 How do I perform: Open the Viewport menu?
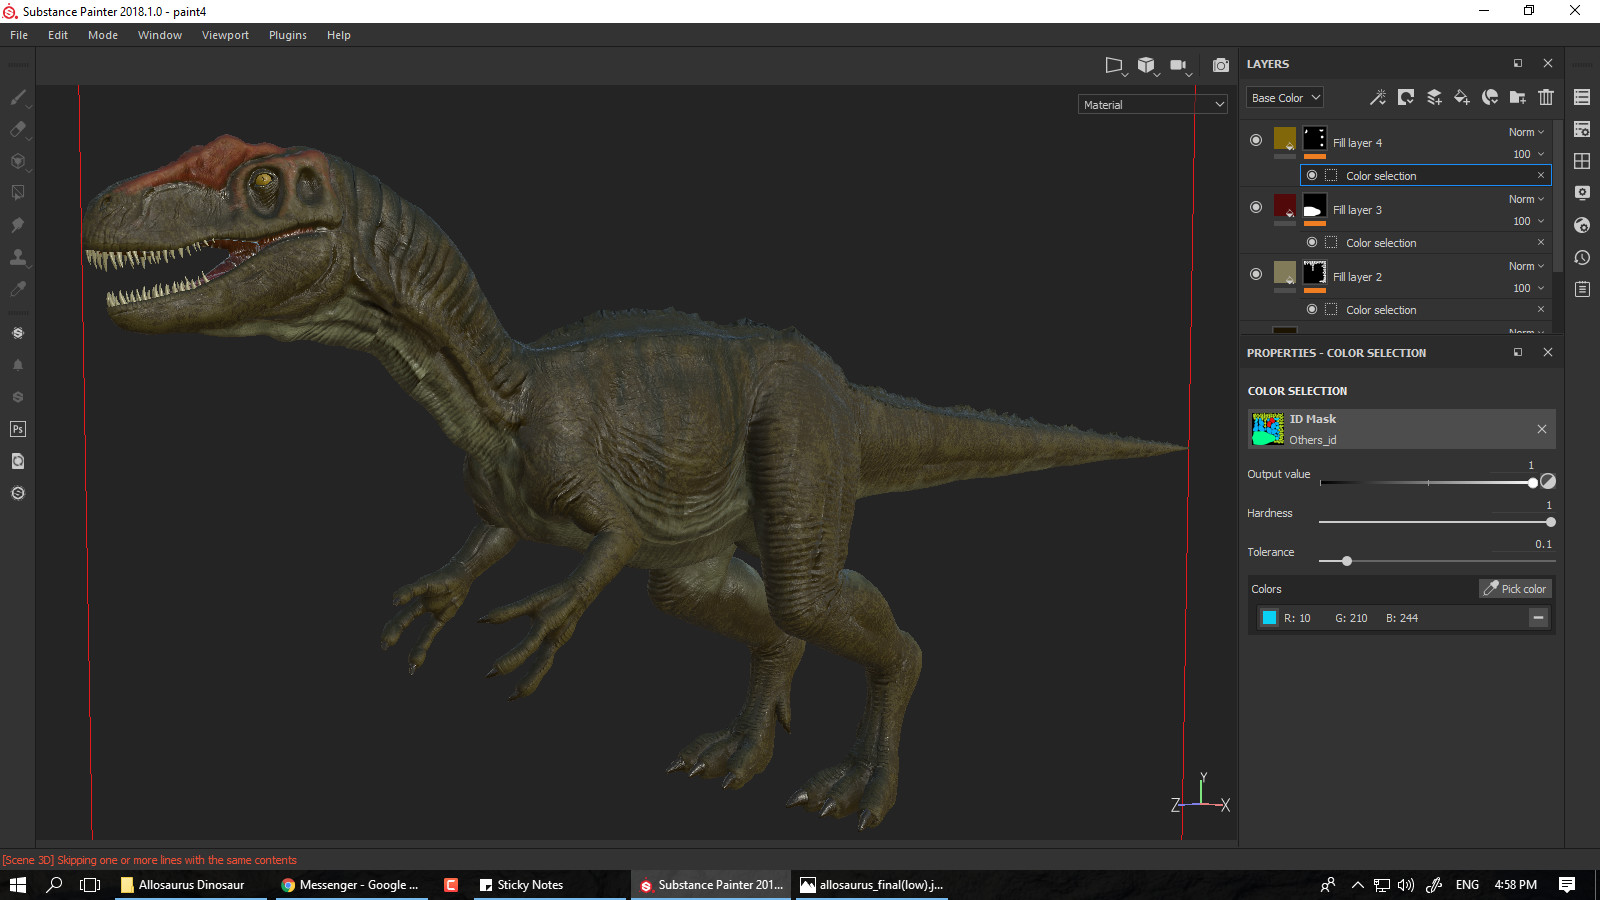(225, 35)
